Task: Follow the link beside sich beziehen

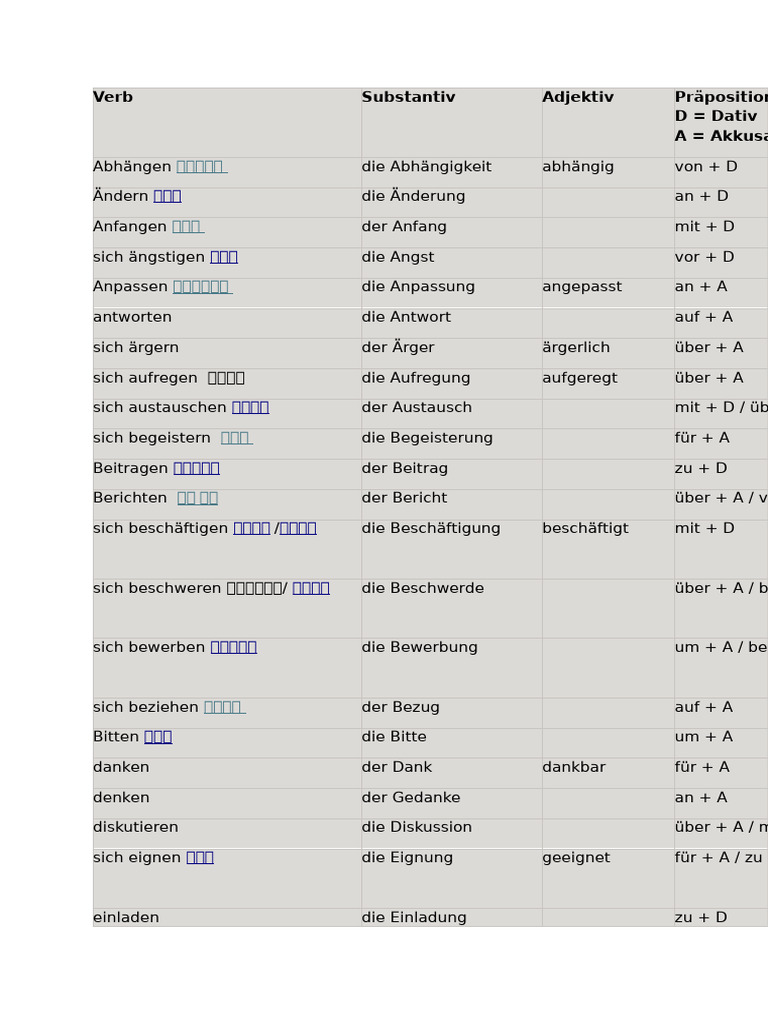Action: pyautogui.click(x=225, y=707)
